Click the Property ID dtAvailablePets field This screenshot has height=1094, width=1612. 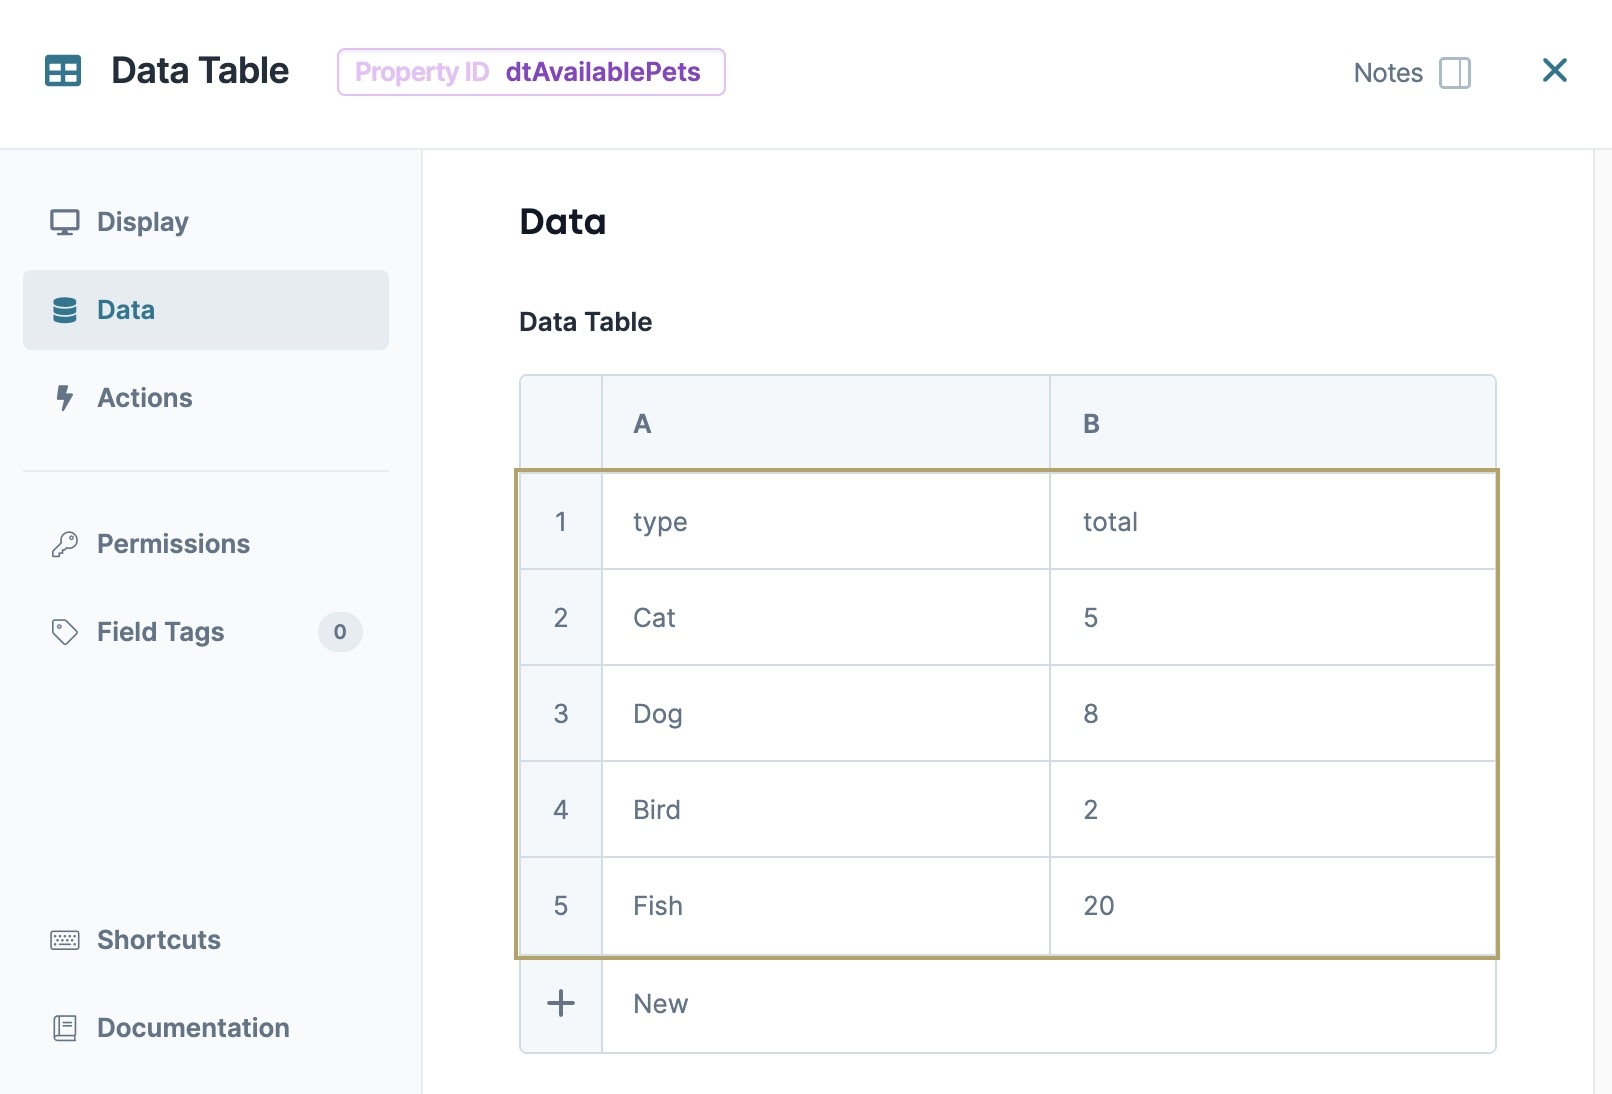531,72
